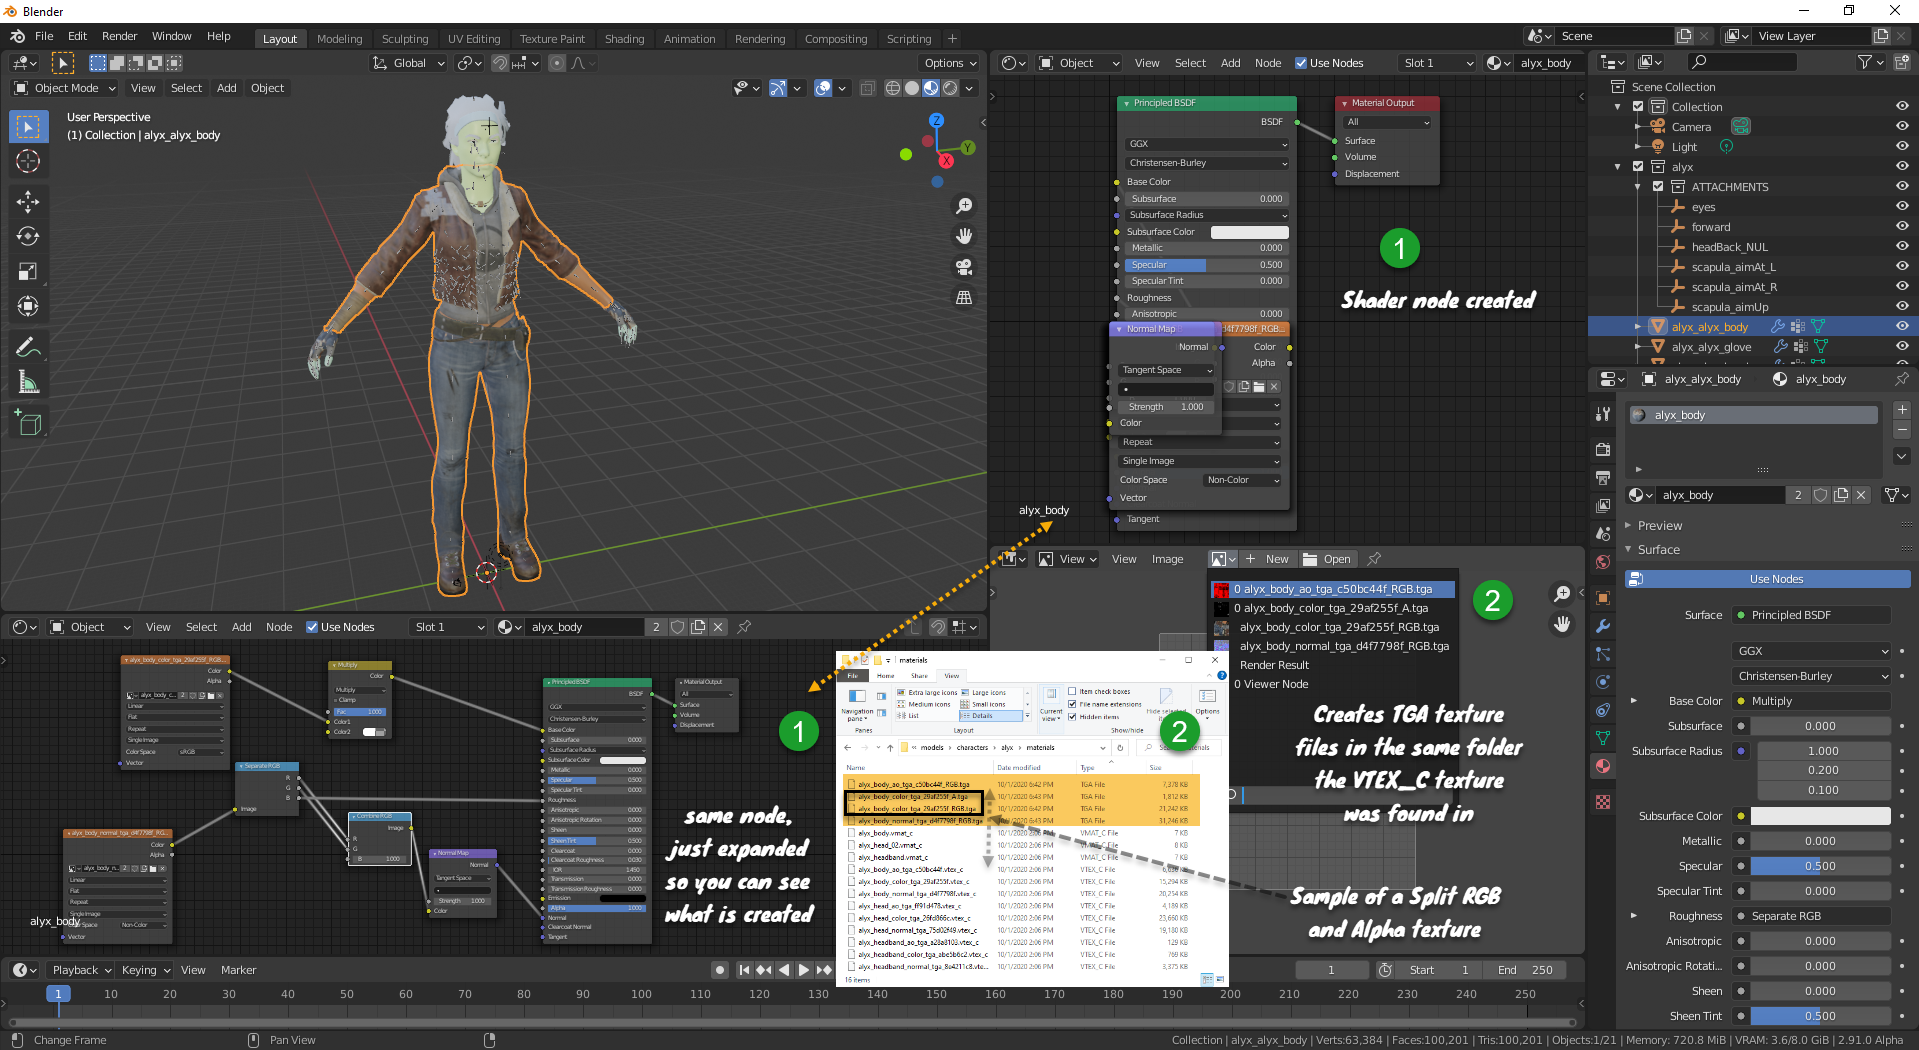Viewport: 1919px width, 1050px height.
Task: Hide the Camera object in outliner
Action: click(x=1901, y=127)
